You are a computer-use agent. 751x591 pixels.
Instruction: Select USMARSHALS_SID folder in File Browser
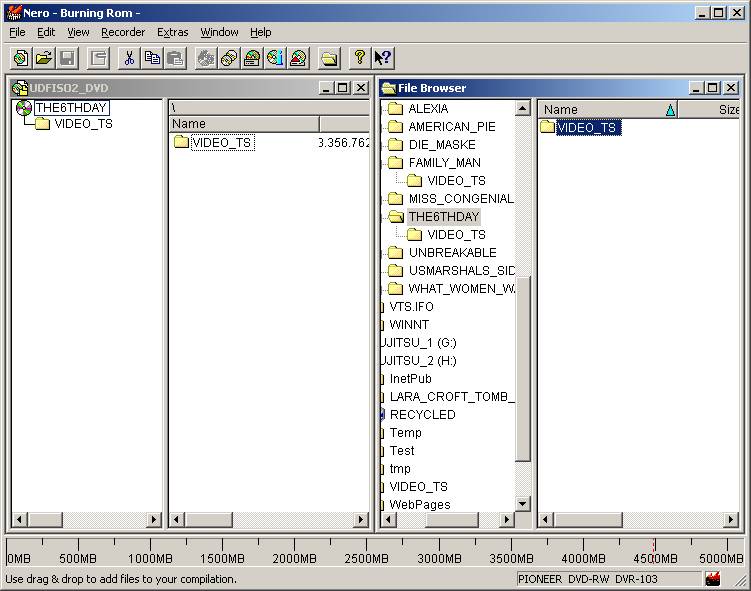tap(461, 271)
